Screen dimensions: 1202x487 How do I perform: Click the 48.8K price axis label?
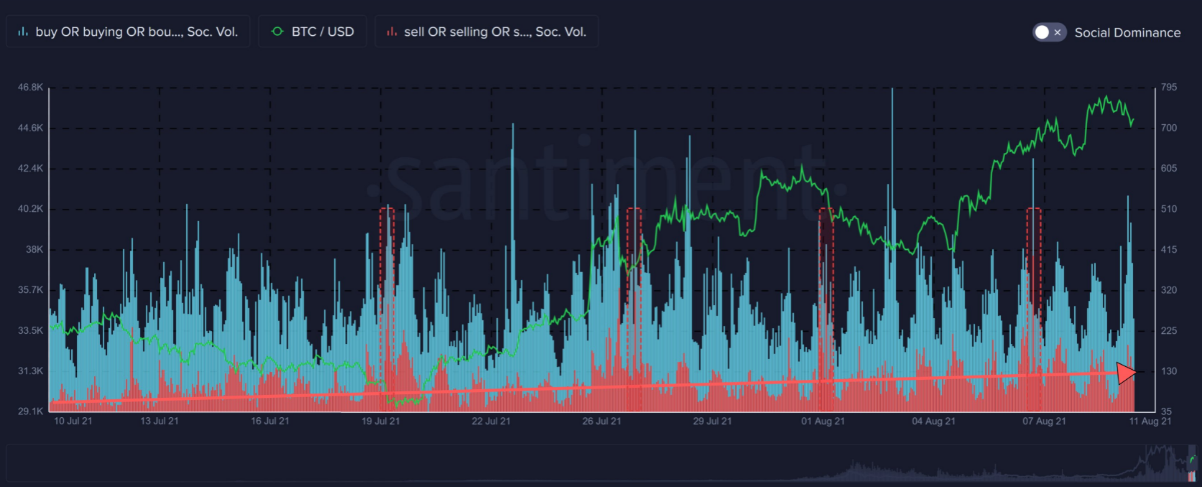[30, 88]
